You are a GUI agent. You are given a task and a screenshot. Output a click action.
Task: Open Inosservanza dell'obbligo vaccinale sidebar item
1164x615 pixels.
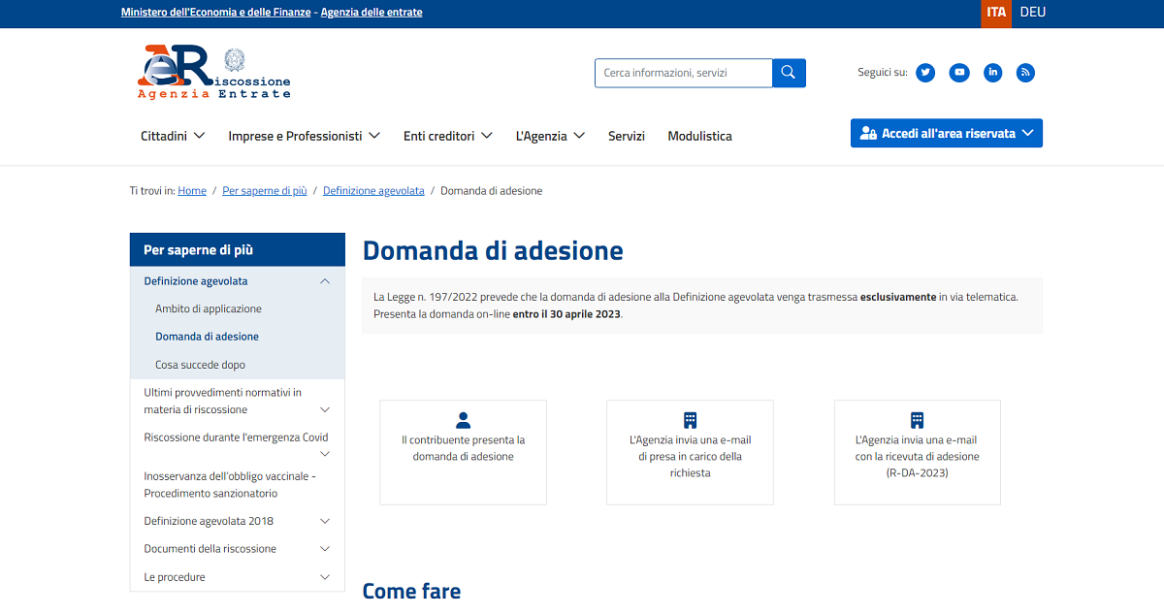[x=230, y=484]
